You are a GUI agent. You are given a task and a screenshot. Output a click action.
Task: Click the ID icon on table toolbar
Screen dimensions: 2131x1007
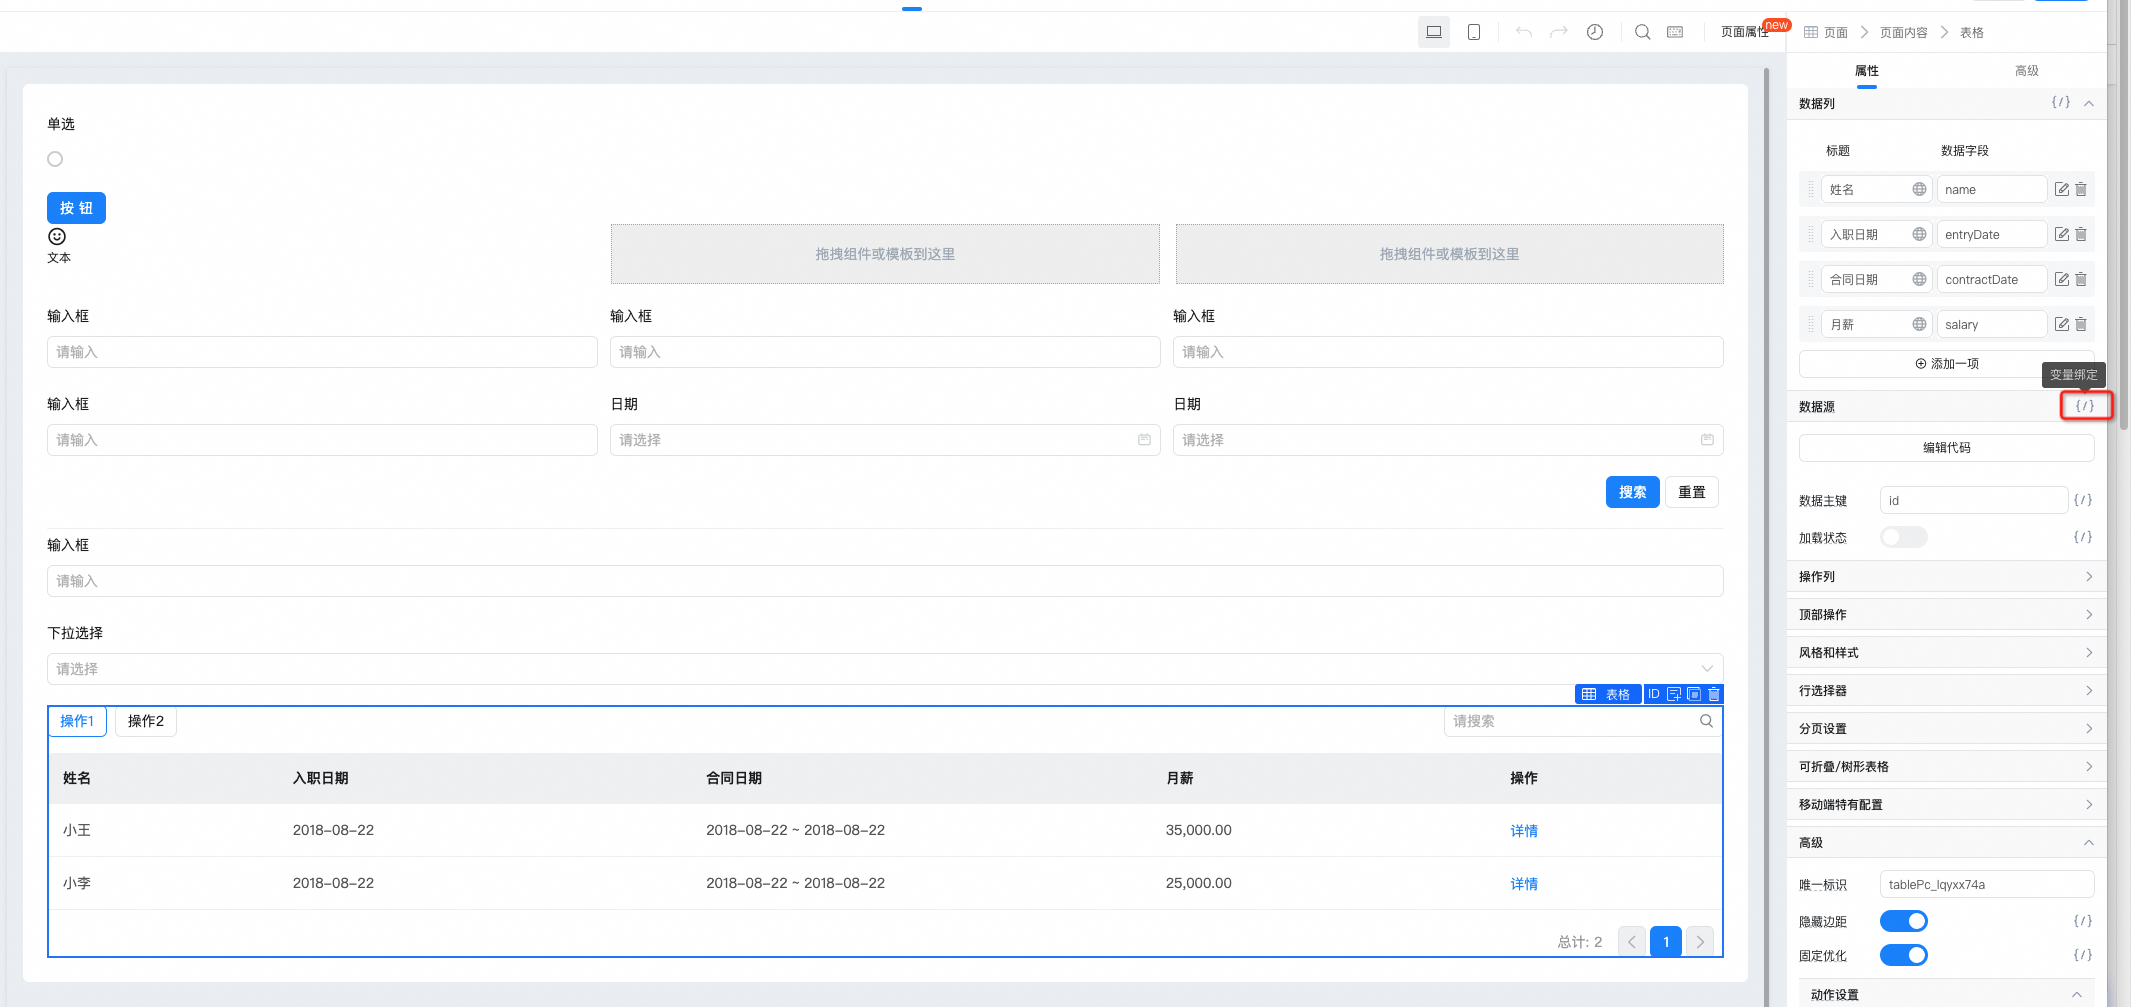(1654, 694)
